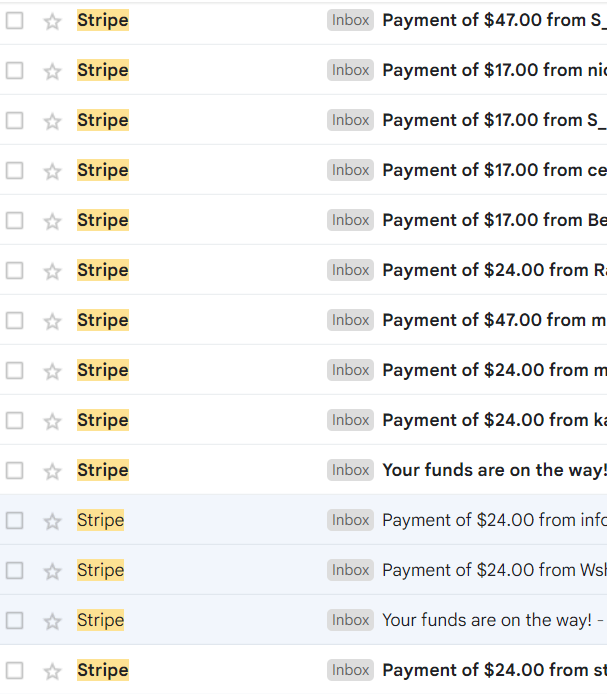This screenshot has width=607, height=694.
Task: Open unread 'Your funds are on the way!' message
Action: 494,470
